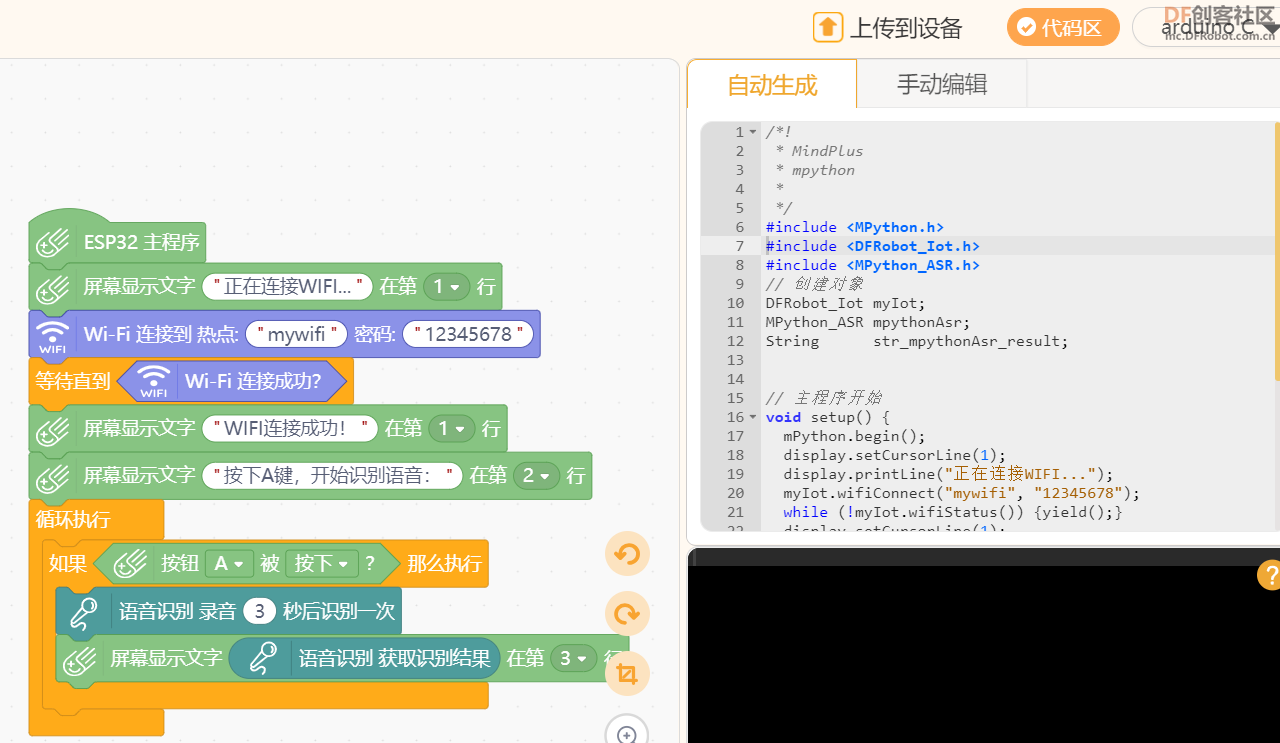Edit the 按下A键，开始识别语音： text field
The image size is (1280, 743).
pyautogui.click(x=332, y=475)
